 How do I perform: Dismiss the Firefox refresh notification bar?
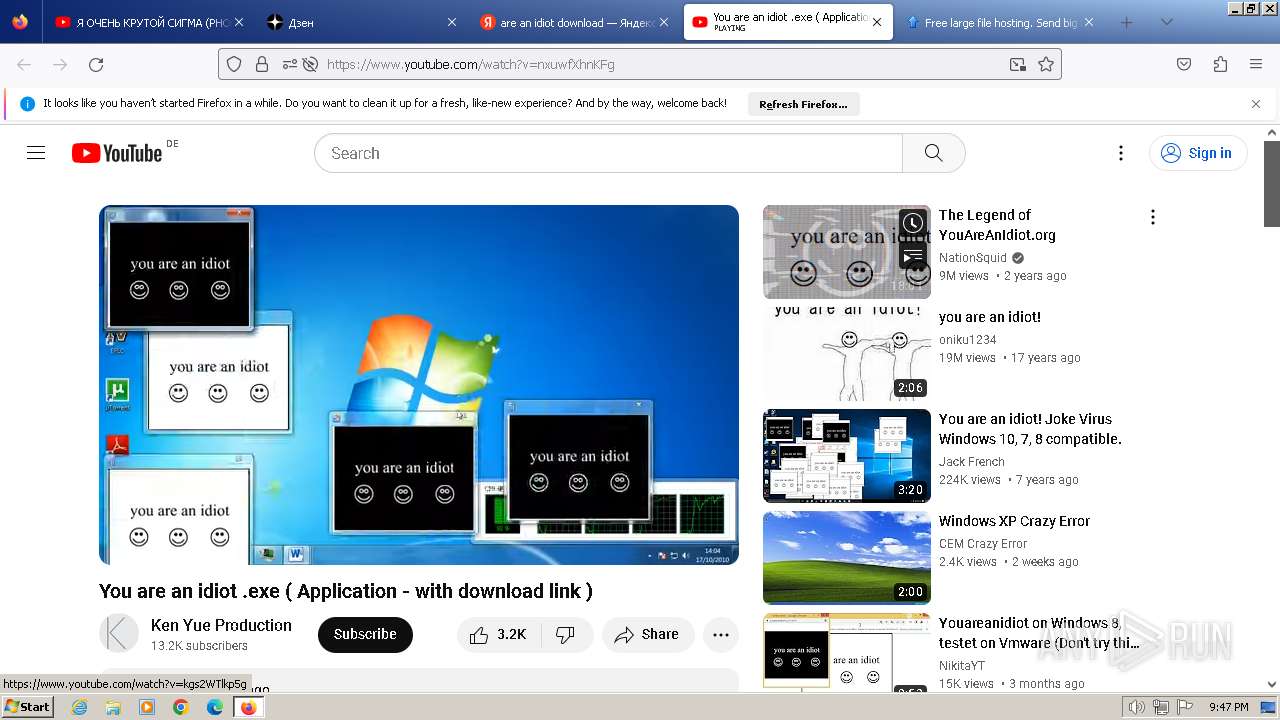(x=1256, y=104)
